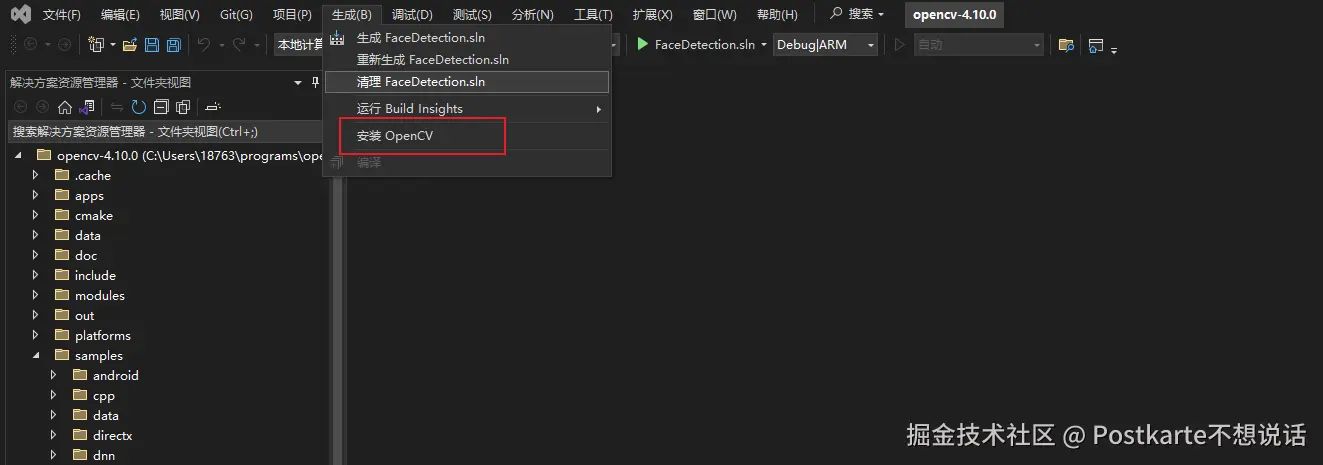1323x465 pixels.
Task: Open the Solution Explorer window options dropdown
Action: 298,82
